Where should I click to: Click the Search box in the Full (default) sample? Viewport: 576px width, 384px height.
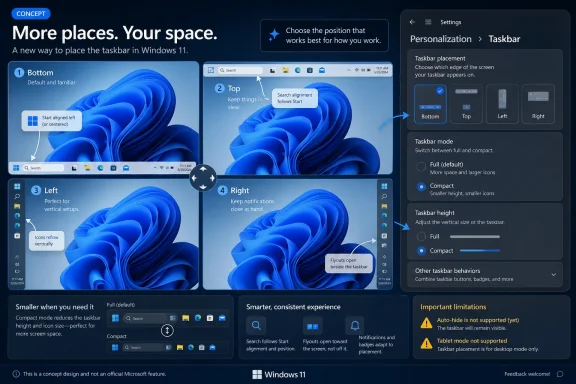[151, 318]
